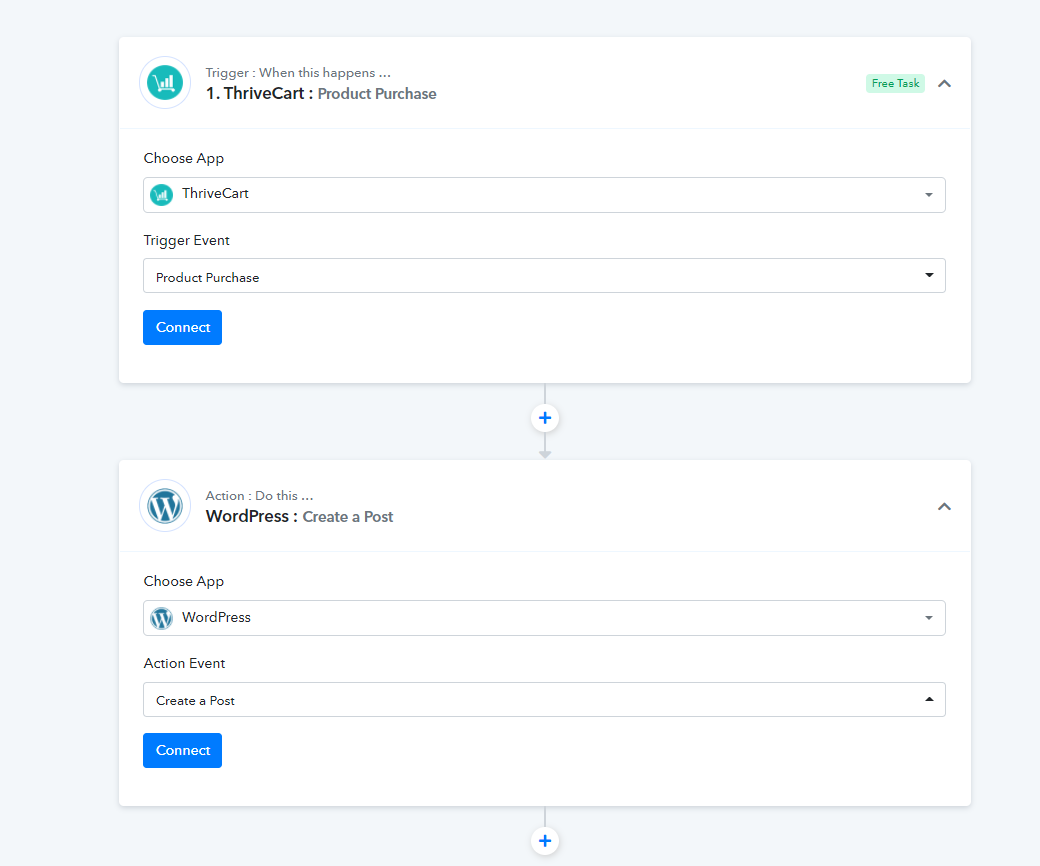Add a step between trigger and action
The height and width of the screenshot is (866, 1040).
pos(545,418)
